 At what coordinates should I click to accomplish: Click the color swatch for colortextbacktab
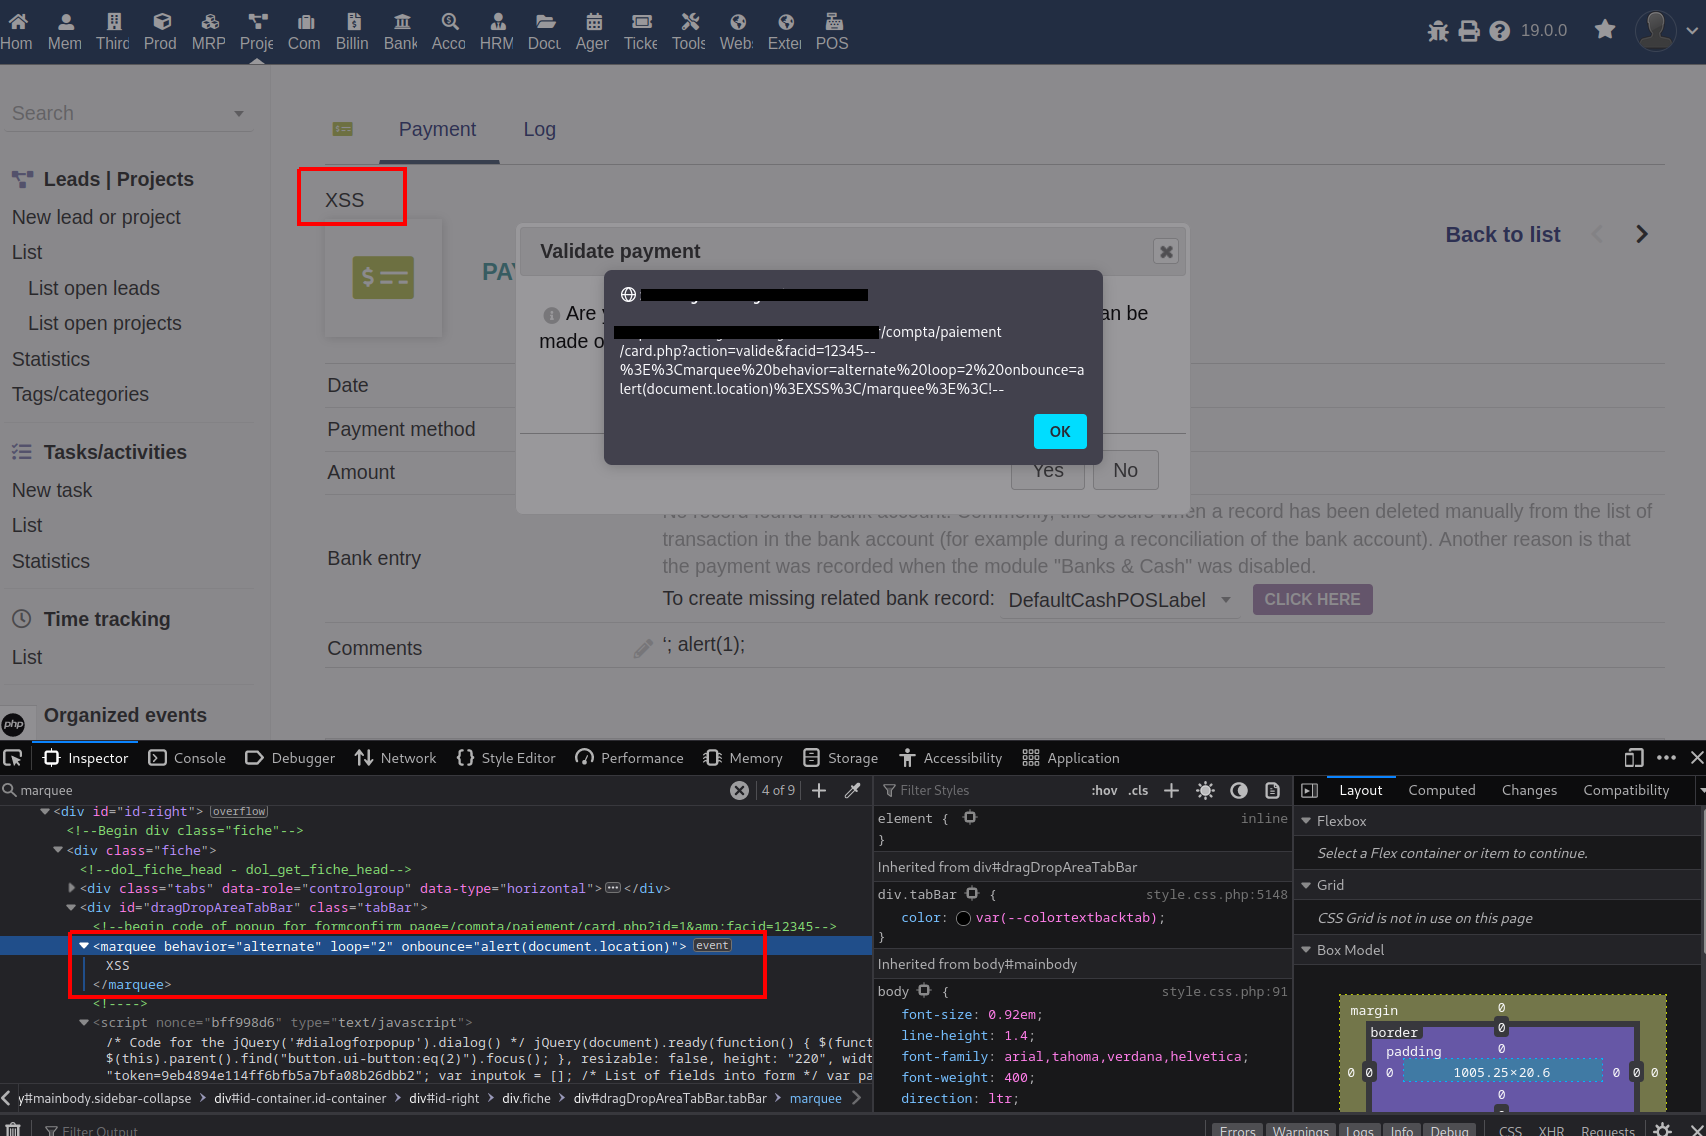click(x=963, y=918)
